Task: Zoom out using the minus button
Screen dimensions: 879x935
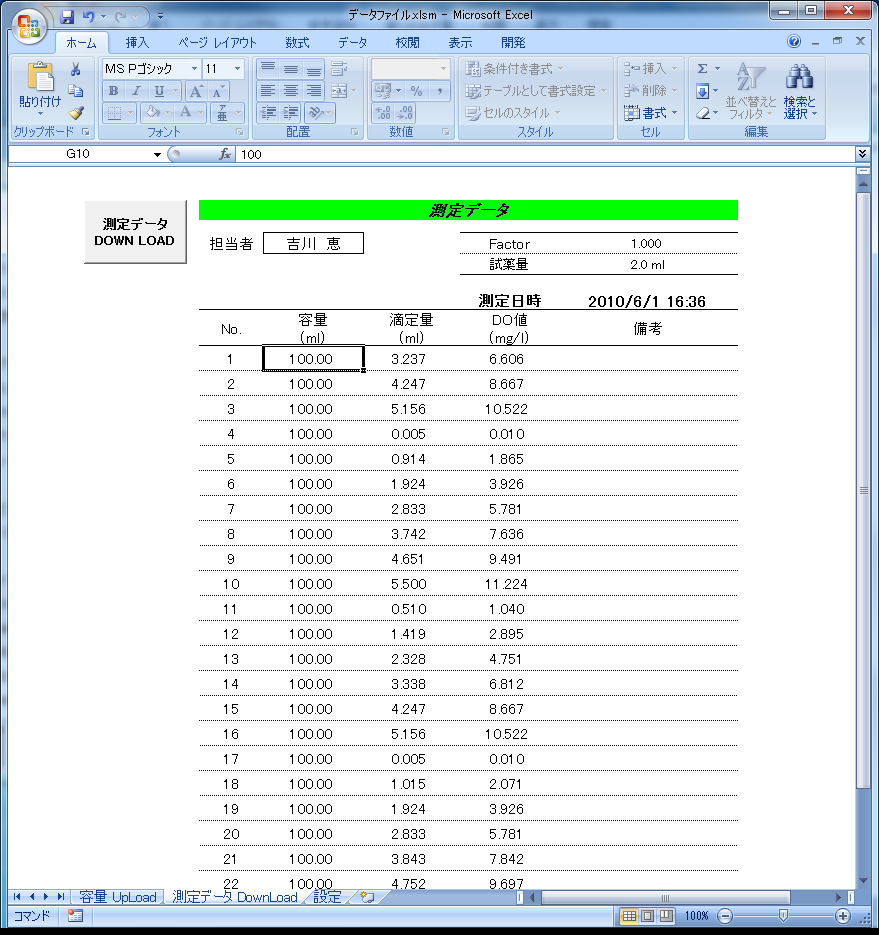Action: tap(725, 916)
